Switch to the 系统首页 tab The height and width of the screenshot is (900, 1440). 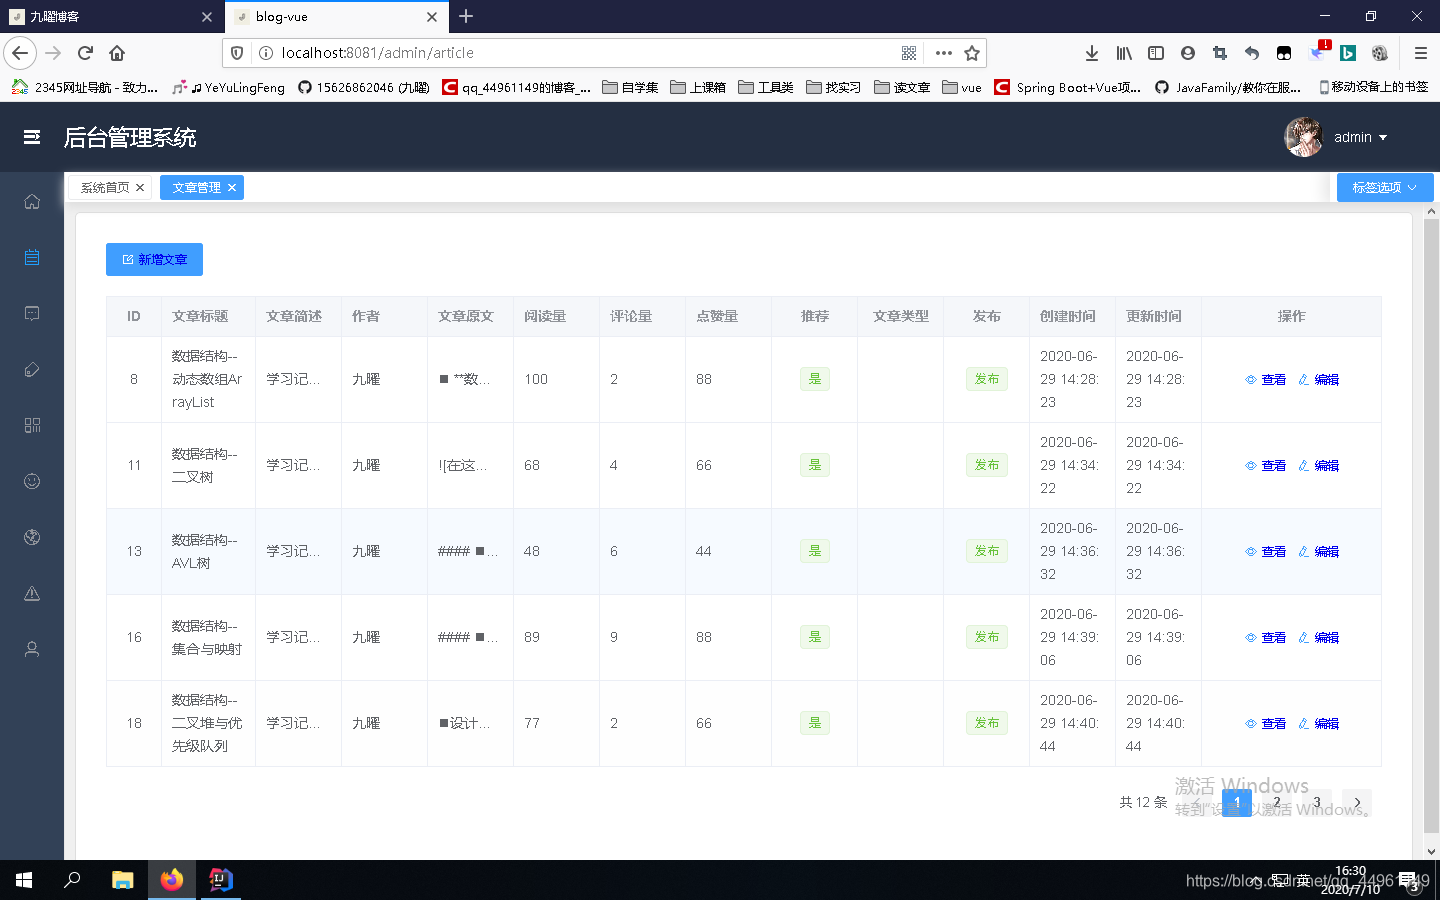point(105,187)
